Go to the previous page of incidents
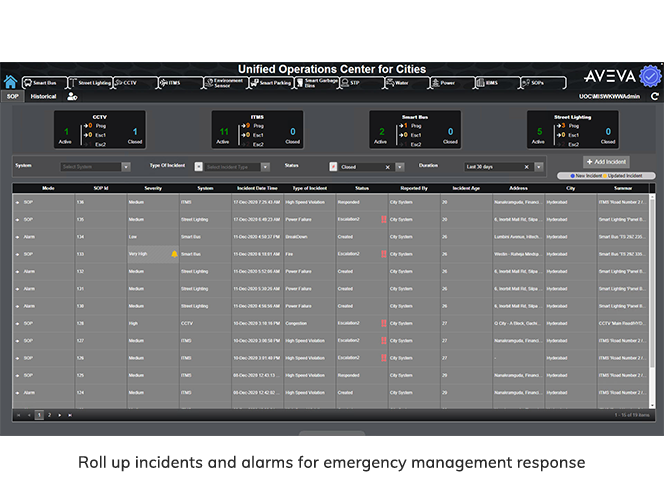The width and height of the screenshot is (664, 498). [29, 415]
